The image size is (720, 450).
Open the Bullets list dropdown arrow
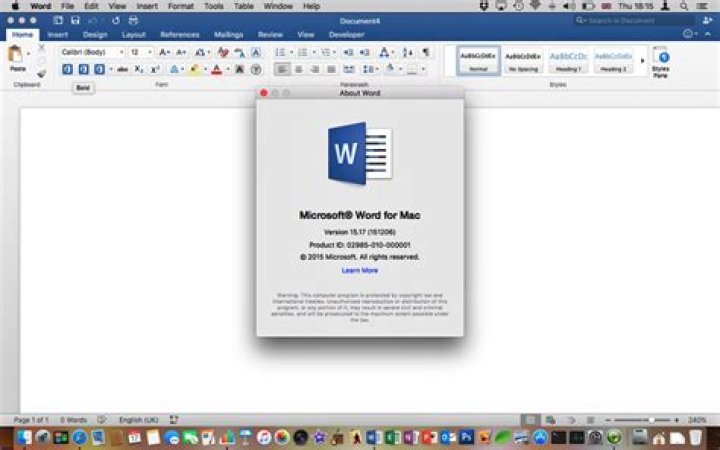pos(291,52)
